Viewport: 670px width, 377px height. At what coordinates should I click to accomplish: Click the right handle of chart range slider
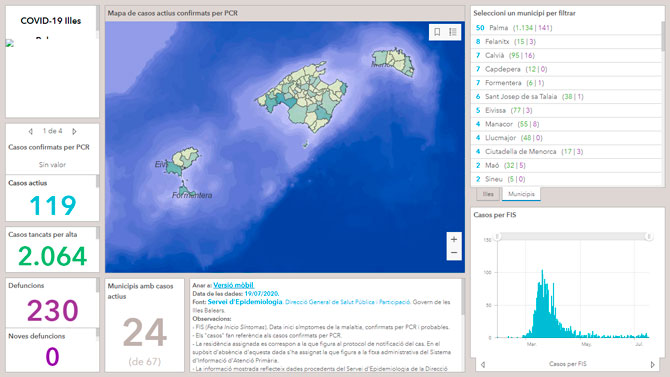pos(649,236)
